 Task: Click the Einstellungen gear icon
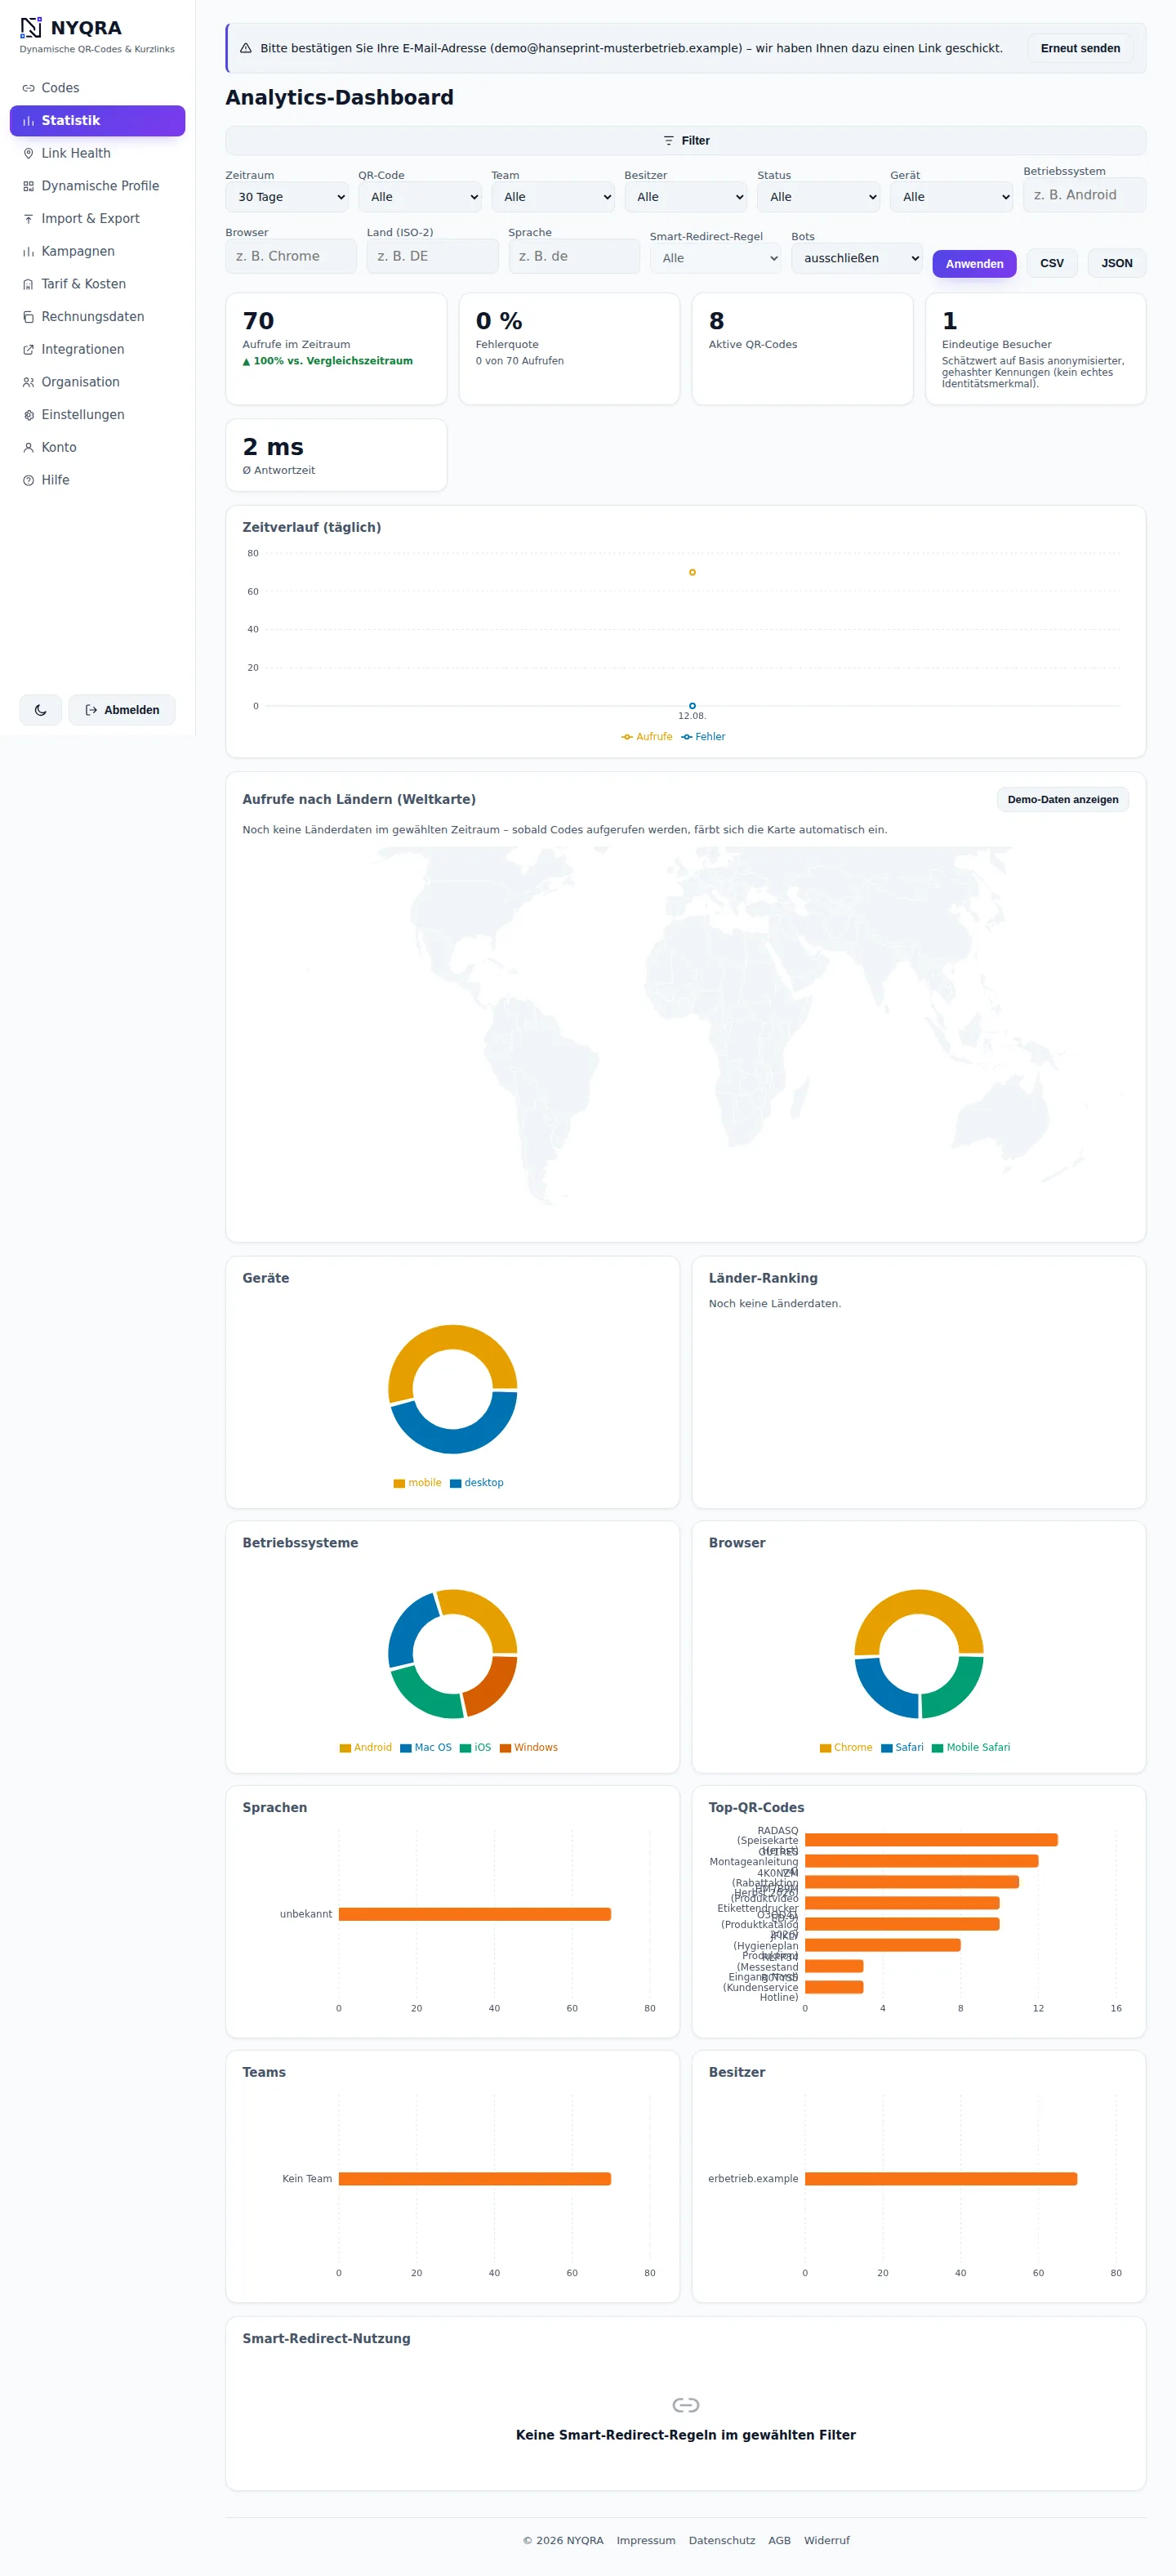click(x=28, y=415)
